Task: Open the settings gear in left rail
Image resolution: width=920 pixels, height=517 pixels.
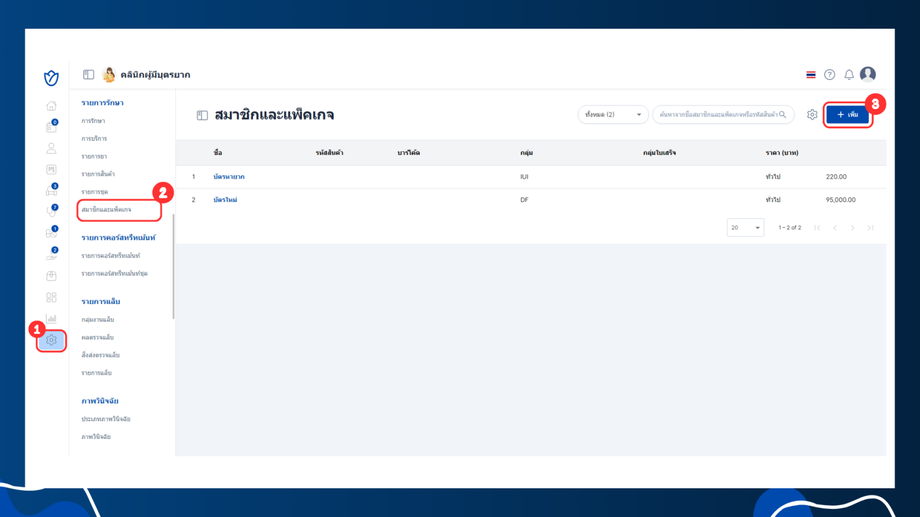Action: click(51, 340)
